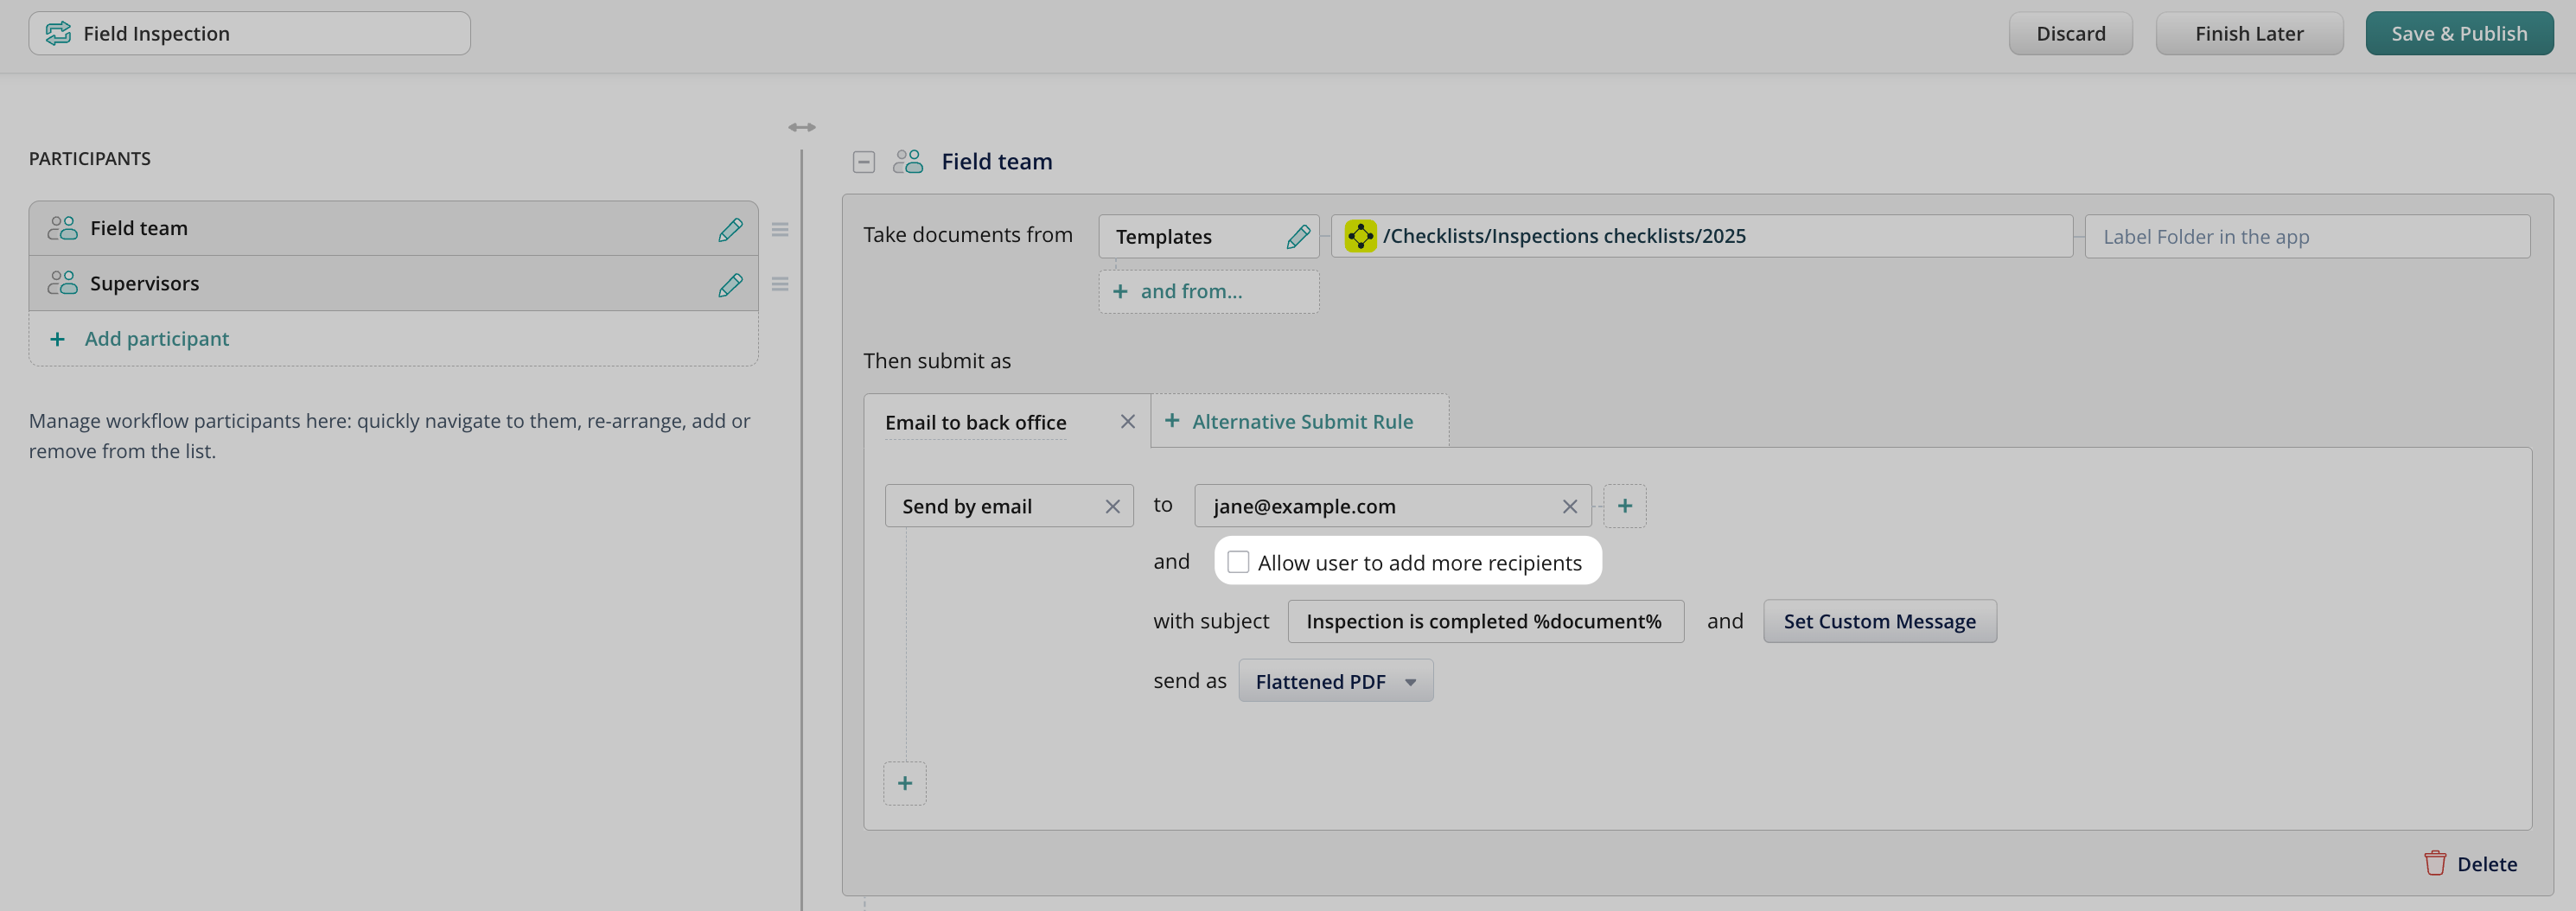Viewport: 2576px width, 911px height.
Task: Remove the Send by email action
Action: 1112,507
